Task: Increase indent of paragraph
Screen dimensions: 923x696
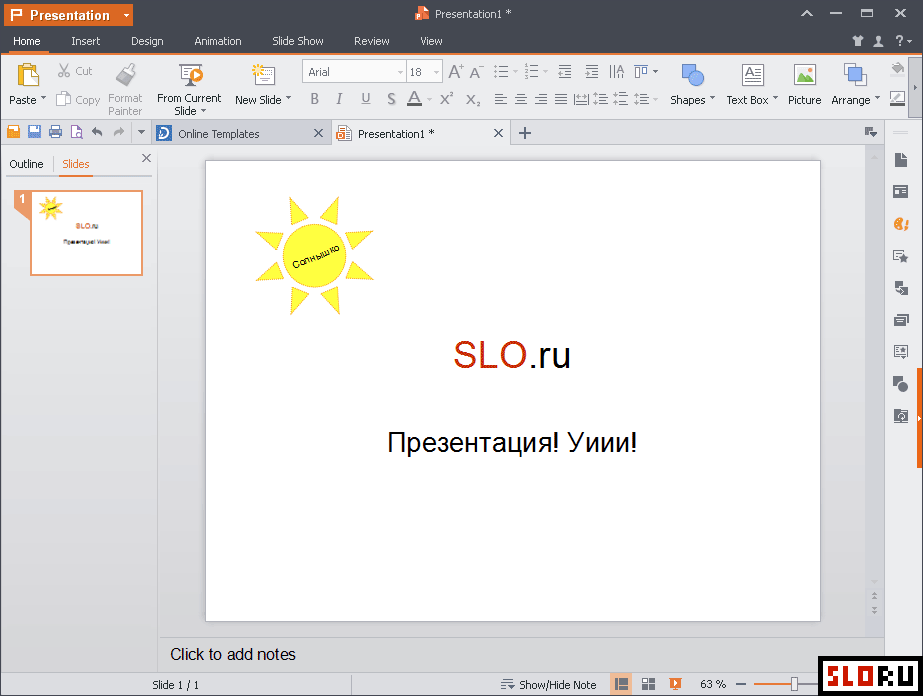Action: [x=592, y=71]
